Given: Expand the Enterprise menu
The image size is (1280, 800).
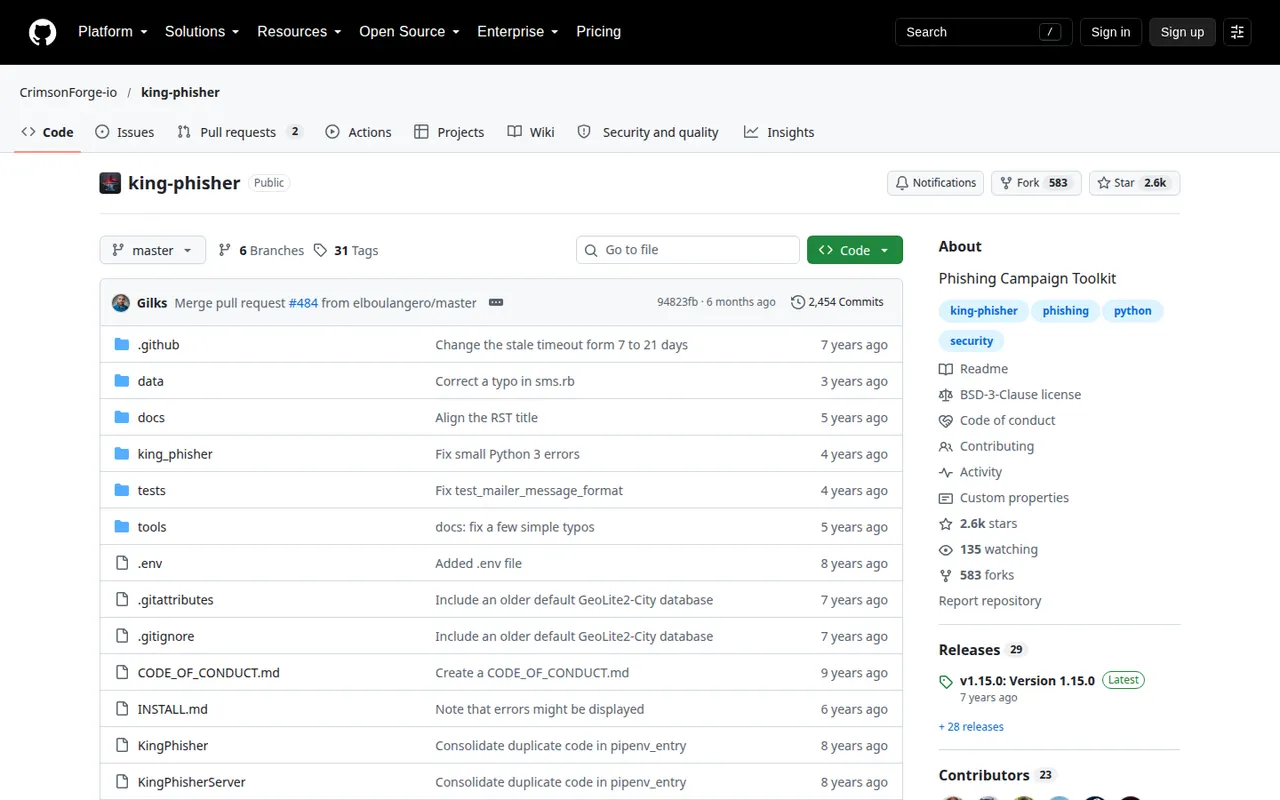Looking at the screenshot, I should click(x=518, y=32).
